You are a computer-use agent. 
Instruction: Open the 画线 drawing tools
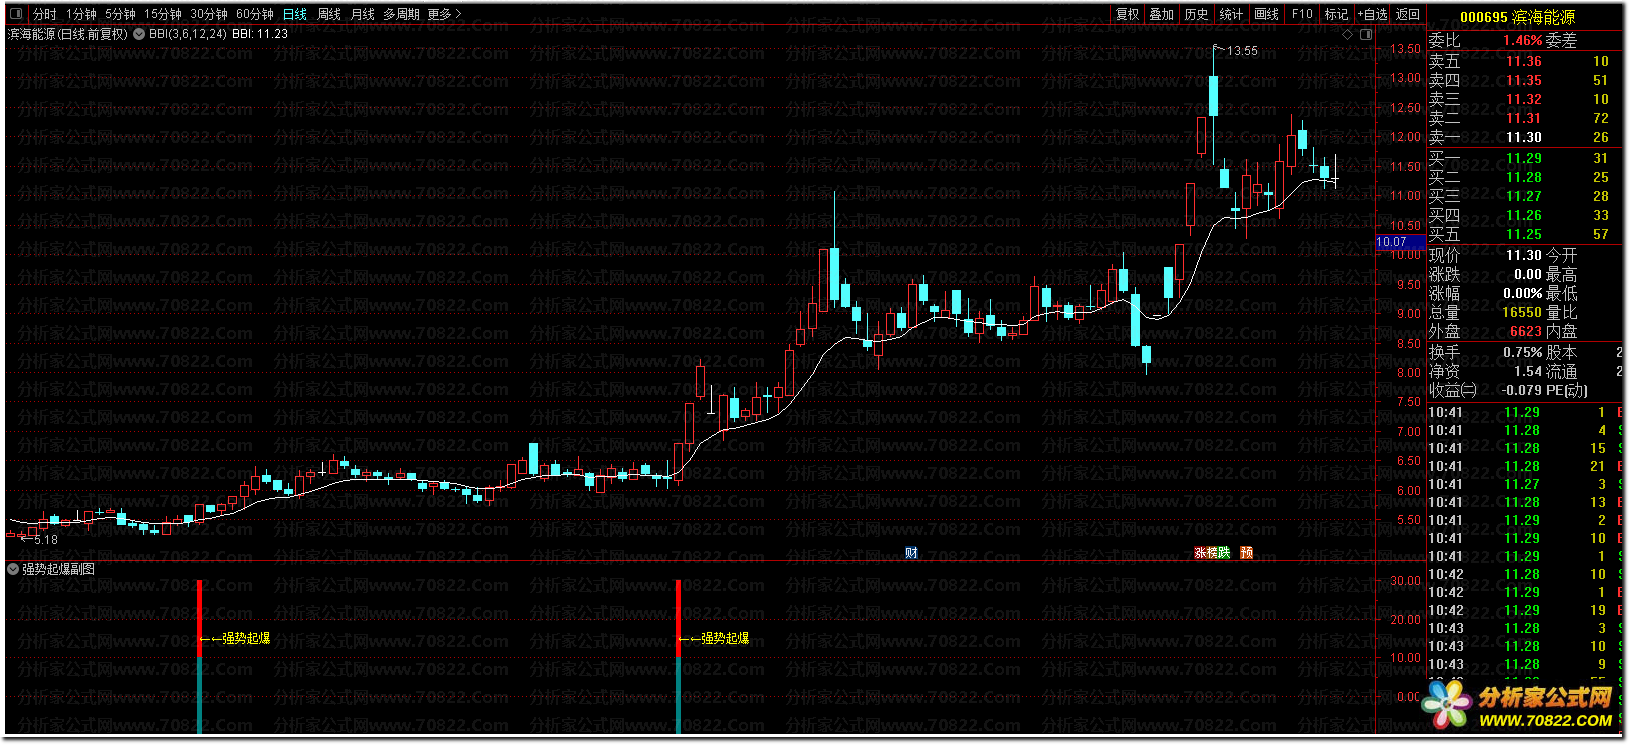tap(1267, 14)
